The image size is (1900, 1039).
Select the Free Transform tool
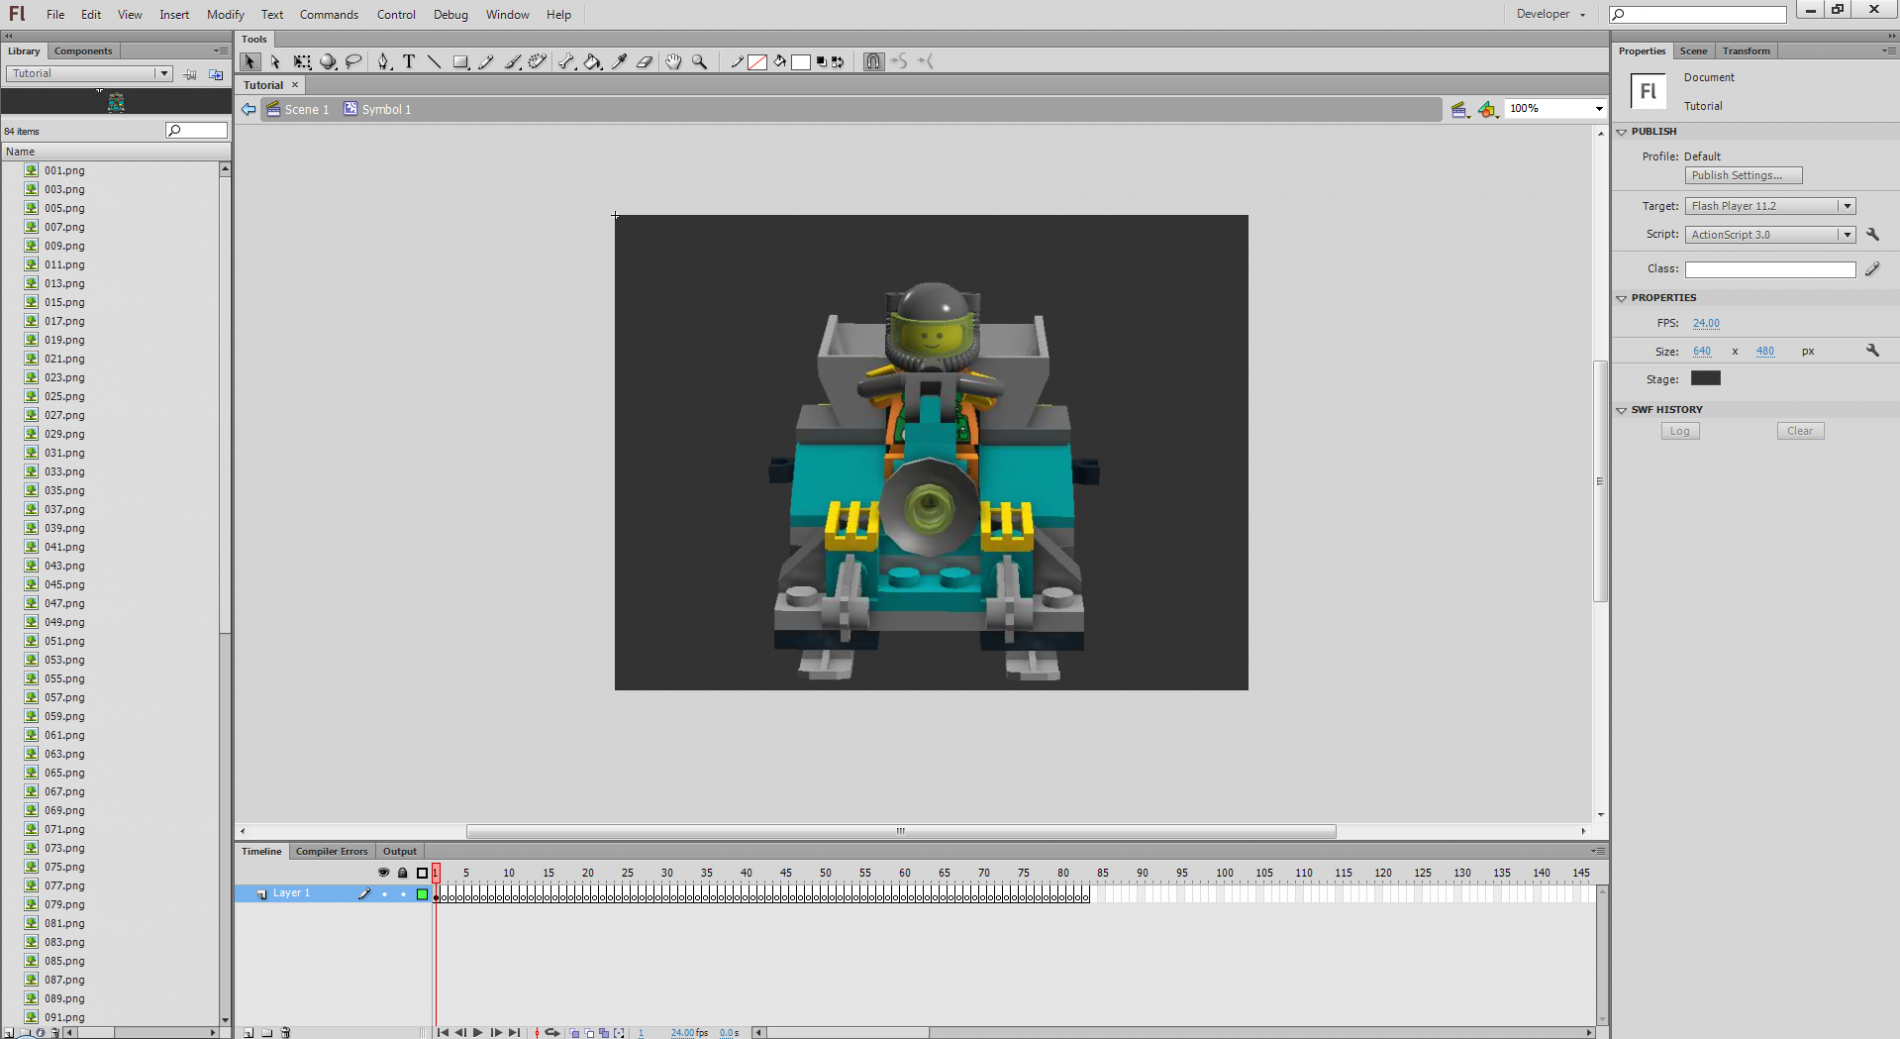(x=302, y=62)
